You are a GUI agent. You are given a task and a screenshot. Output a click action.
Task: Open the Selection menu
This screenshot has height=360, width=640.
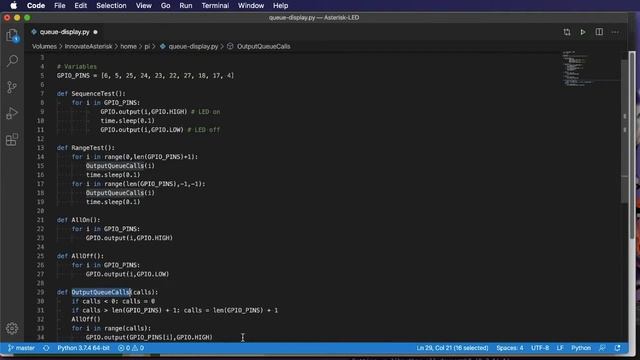111,6
